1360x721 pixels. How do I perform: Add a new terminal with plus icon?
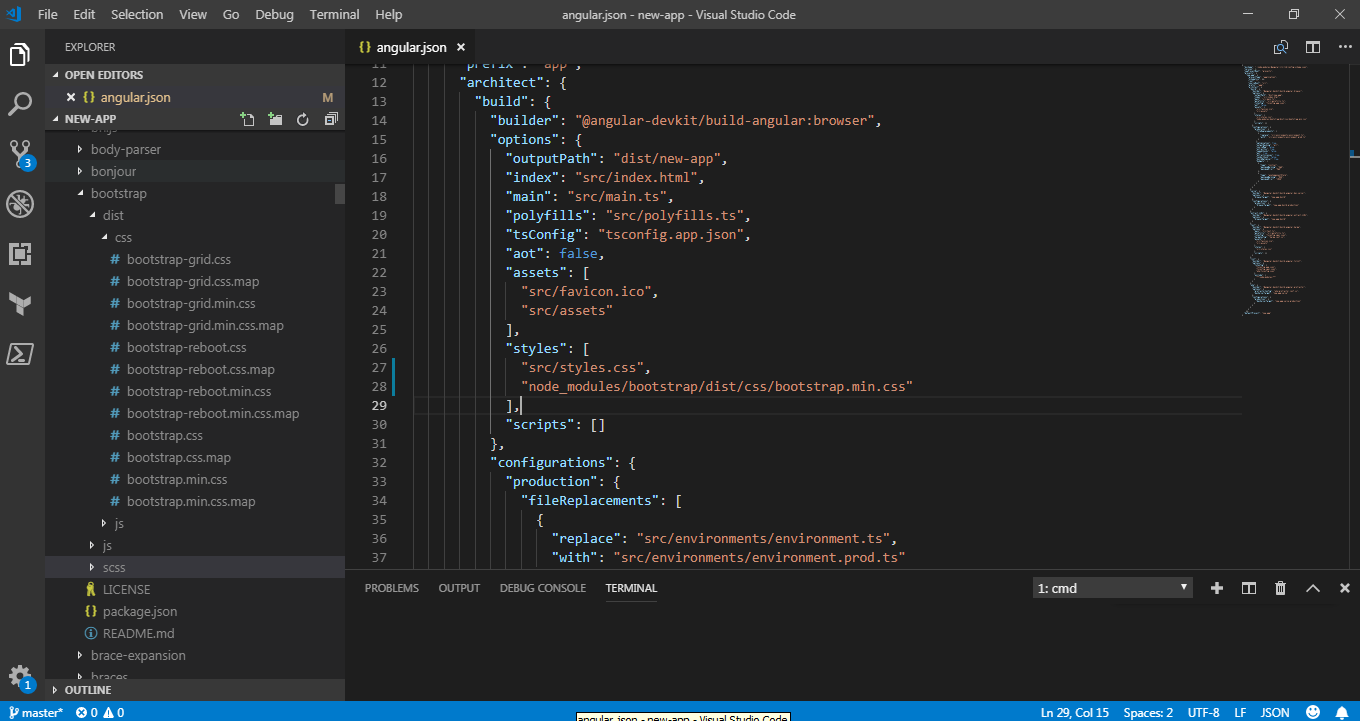point(1216,588)
